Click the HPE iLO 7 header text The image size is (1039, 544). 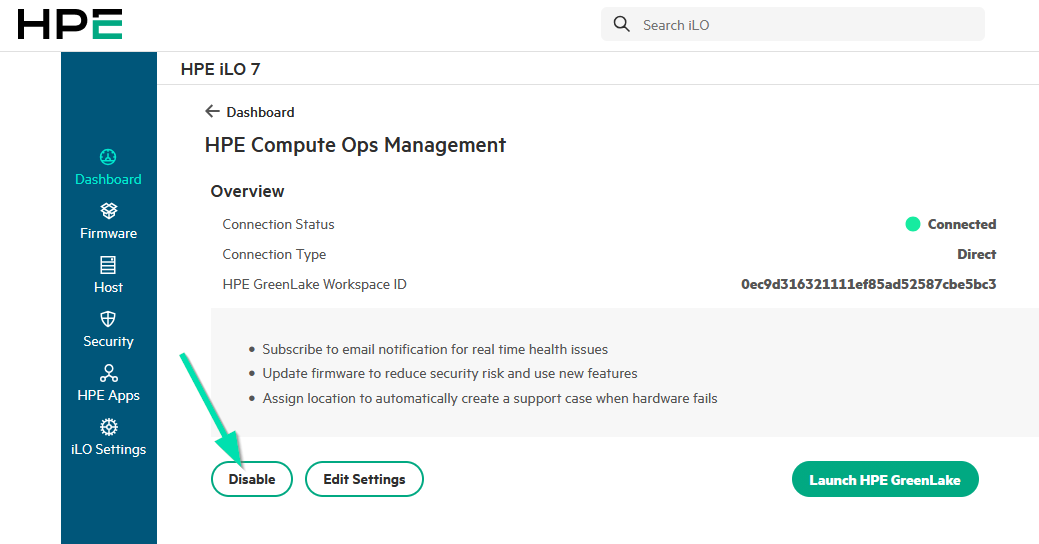coord(221,69)
